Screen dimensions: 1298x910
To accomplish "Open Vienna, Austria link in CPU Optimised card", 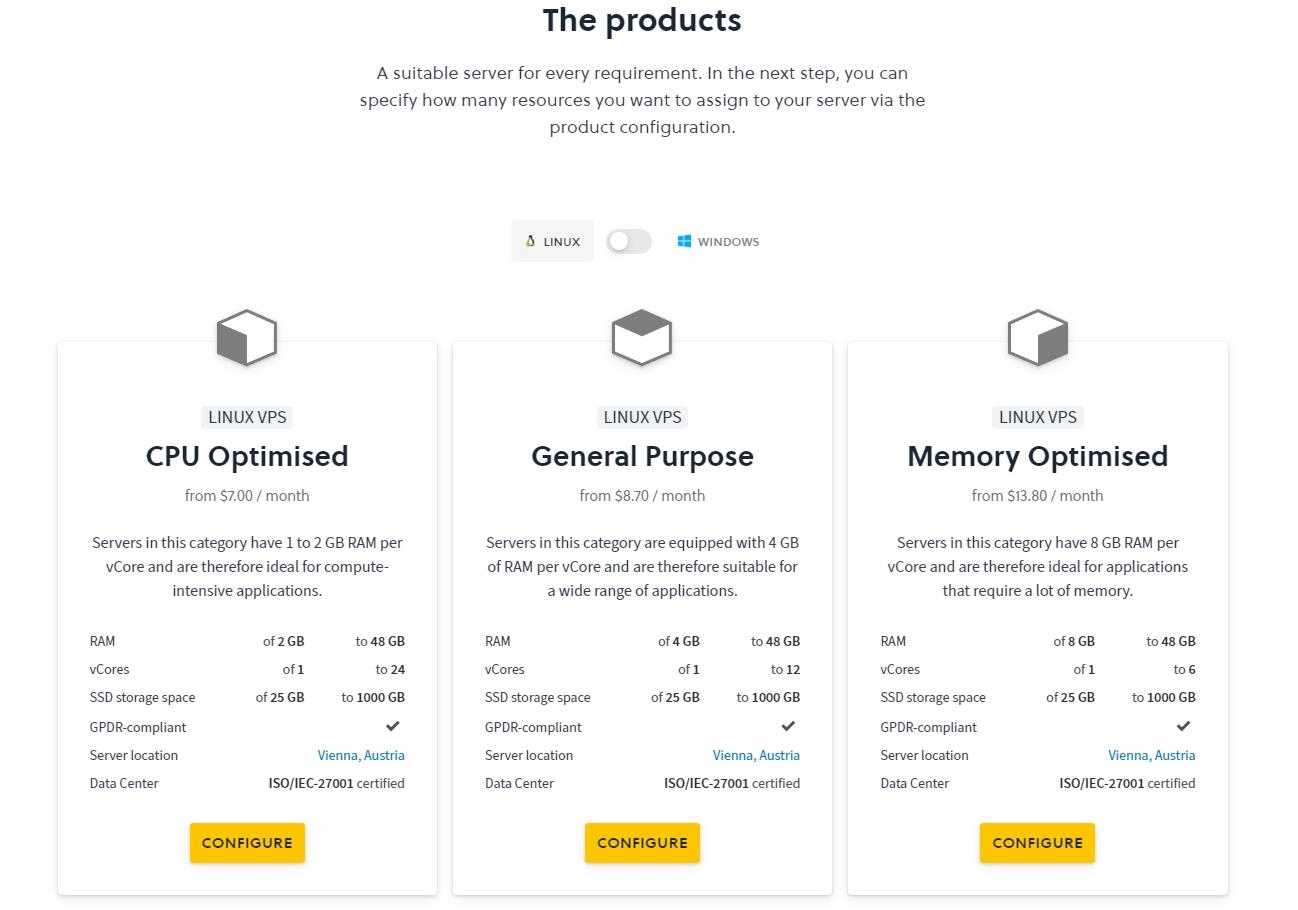I will coord(361,755).
